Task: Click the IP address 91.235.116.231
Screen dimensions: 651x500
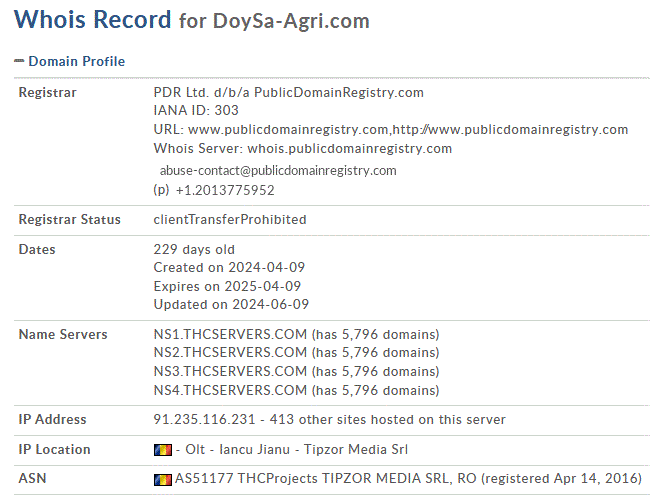Action: [204, 419]
